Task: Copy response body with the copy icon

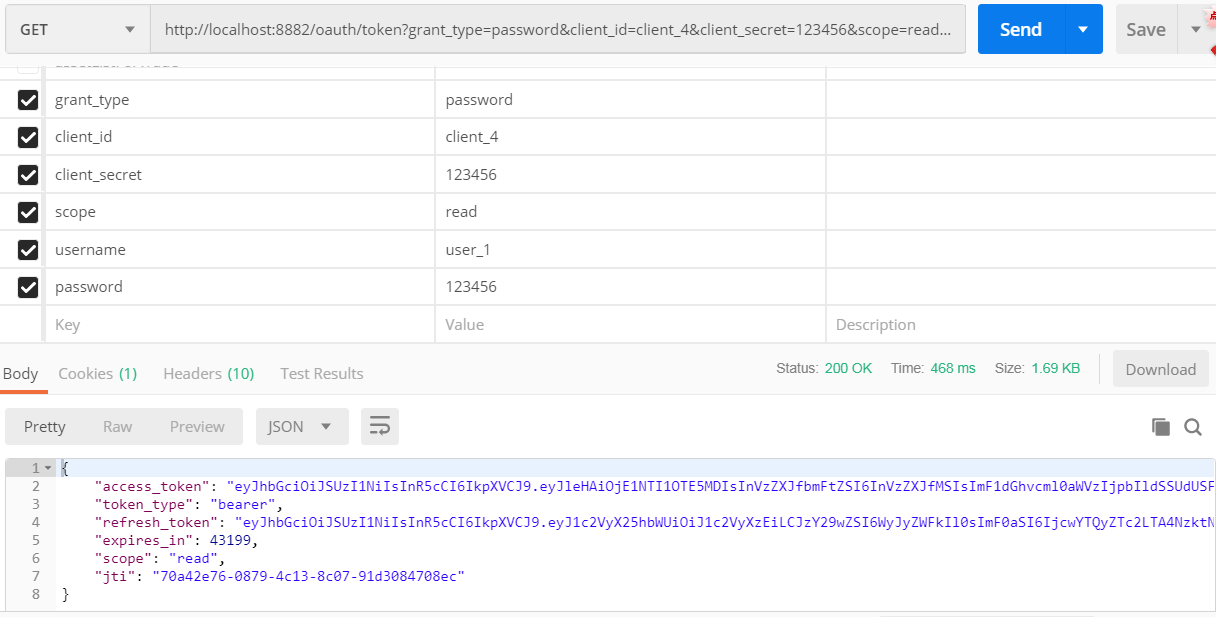Action: 1161,427
